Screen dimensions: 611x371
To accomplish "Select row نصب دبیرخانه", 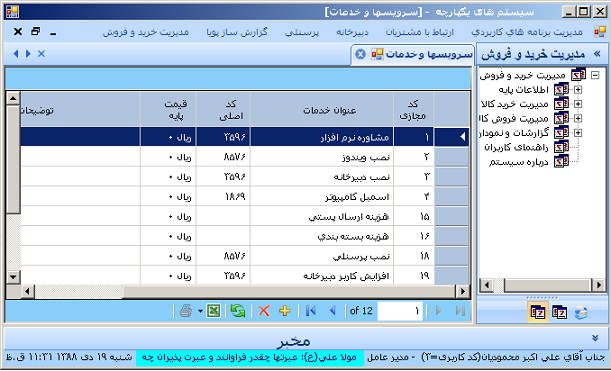I will click(245, 177).
